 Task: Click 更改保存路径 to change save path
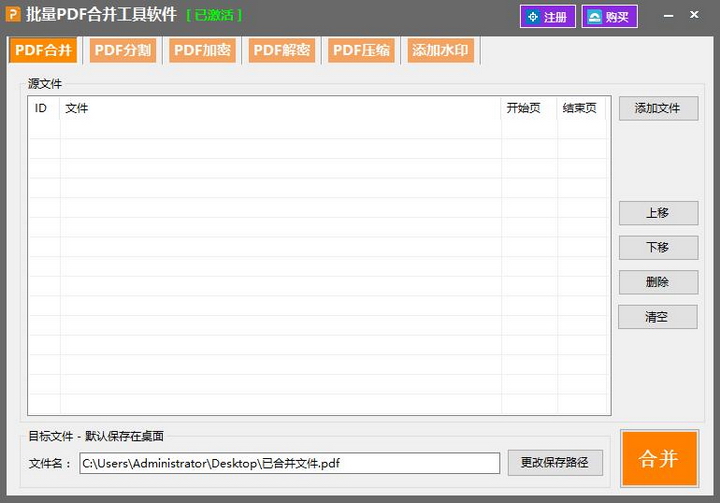pos(555,463)
